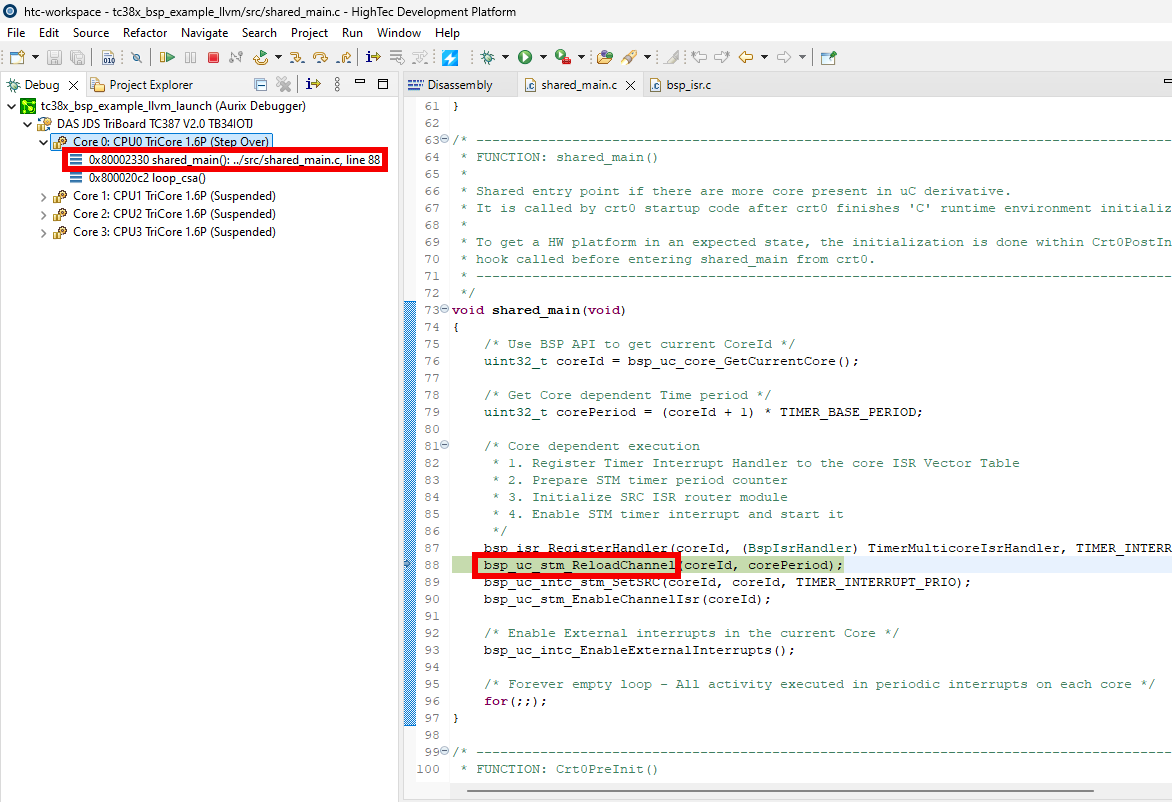Collapse the shared_main function fold at line 73
Screen dimensions: 1172x802
click(x=445, y=310)
